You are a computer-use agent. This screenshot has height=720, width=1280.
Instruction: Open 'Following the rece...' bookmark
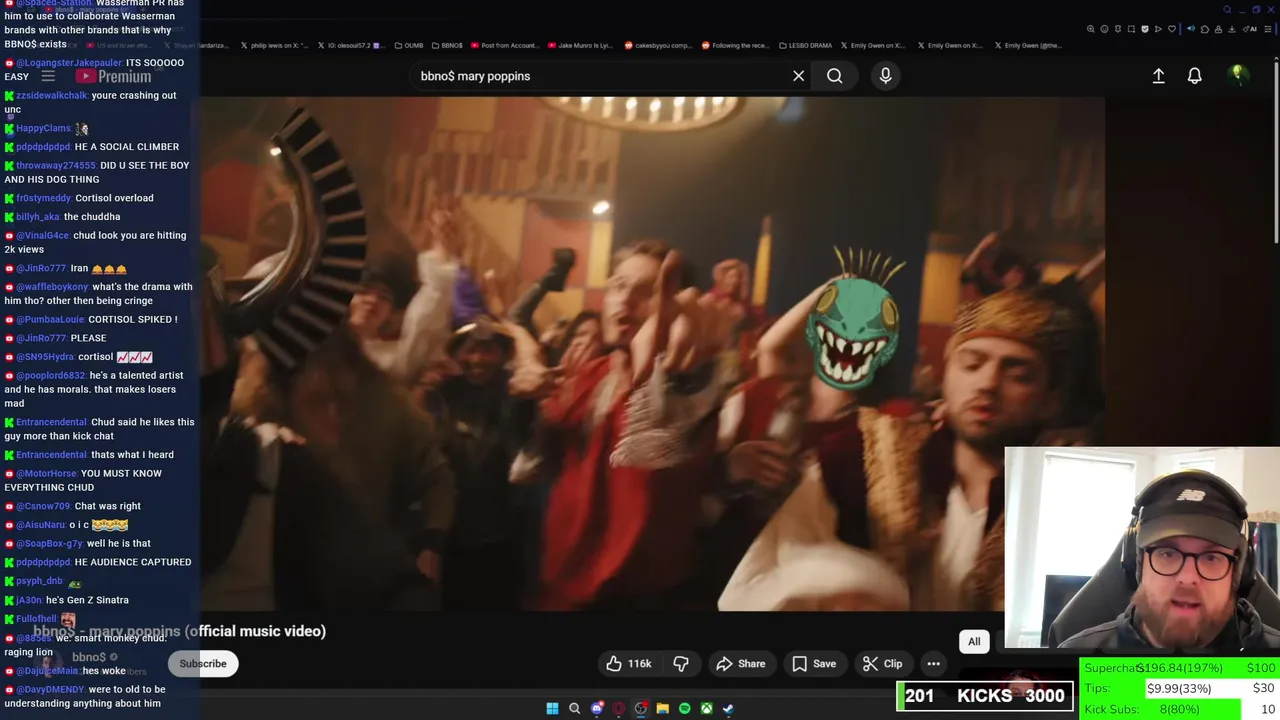pos(736,45)
